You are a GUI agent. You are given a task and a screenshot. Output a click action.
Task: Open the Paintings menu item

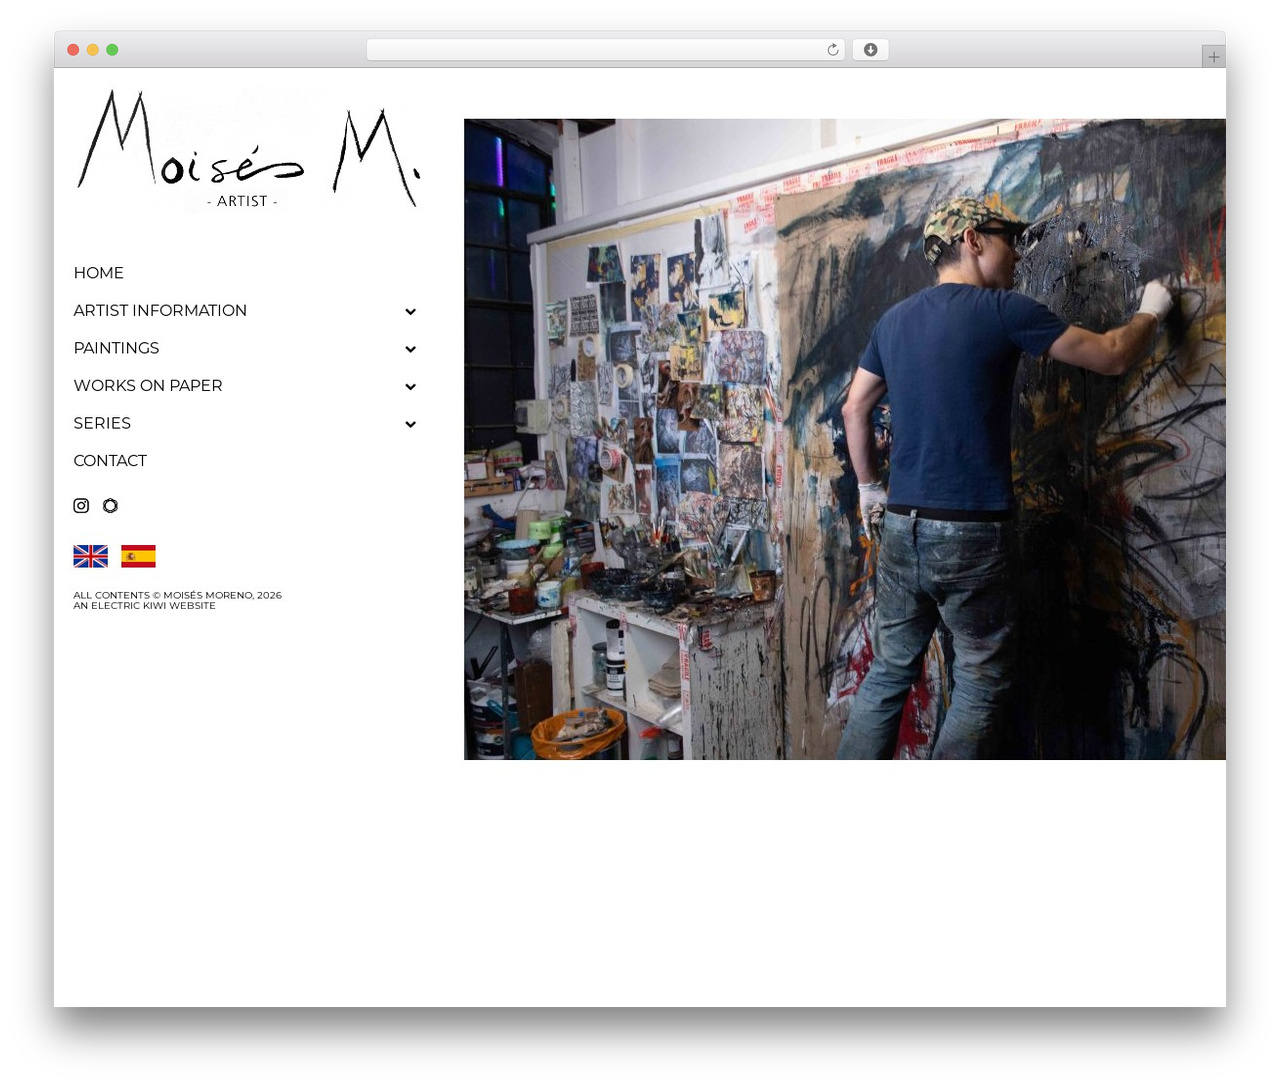116,348
